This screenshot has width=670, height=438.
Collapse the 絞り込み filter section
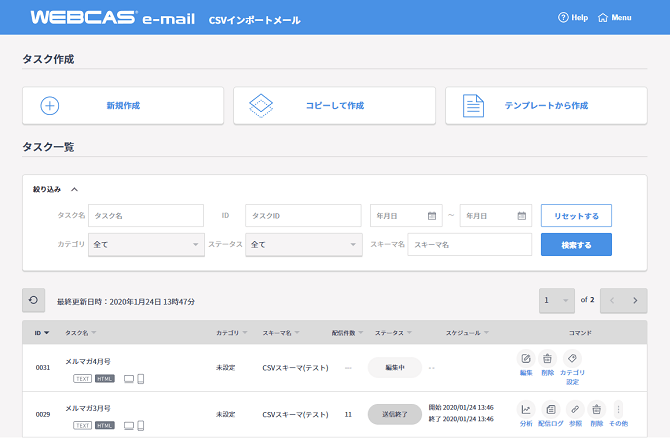point(74,188)
